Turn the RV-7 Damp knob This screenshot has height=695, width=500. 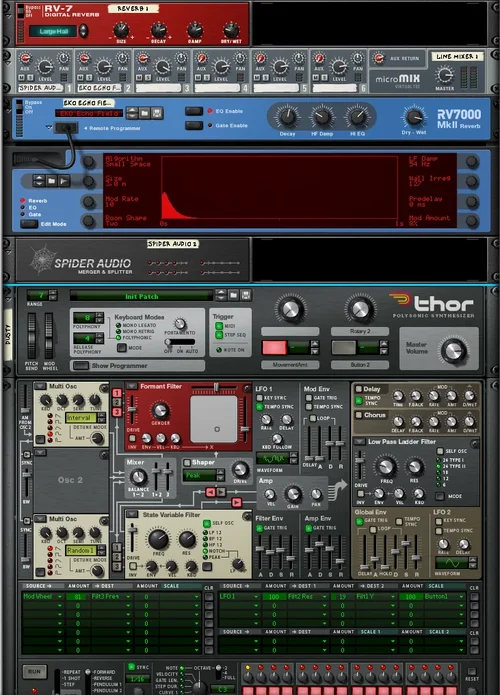[195, 31]
